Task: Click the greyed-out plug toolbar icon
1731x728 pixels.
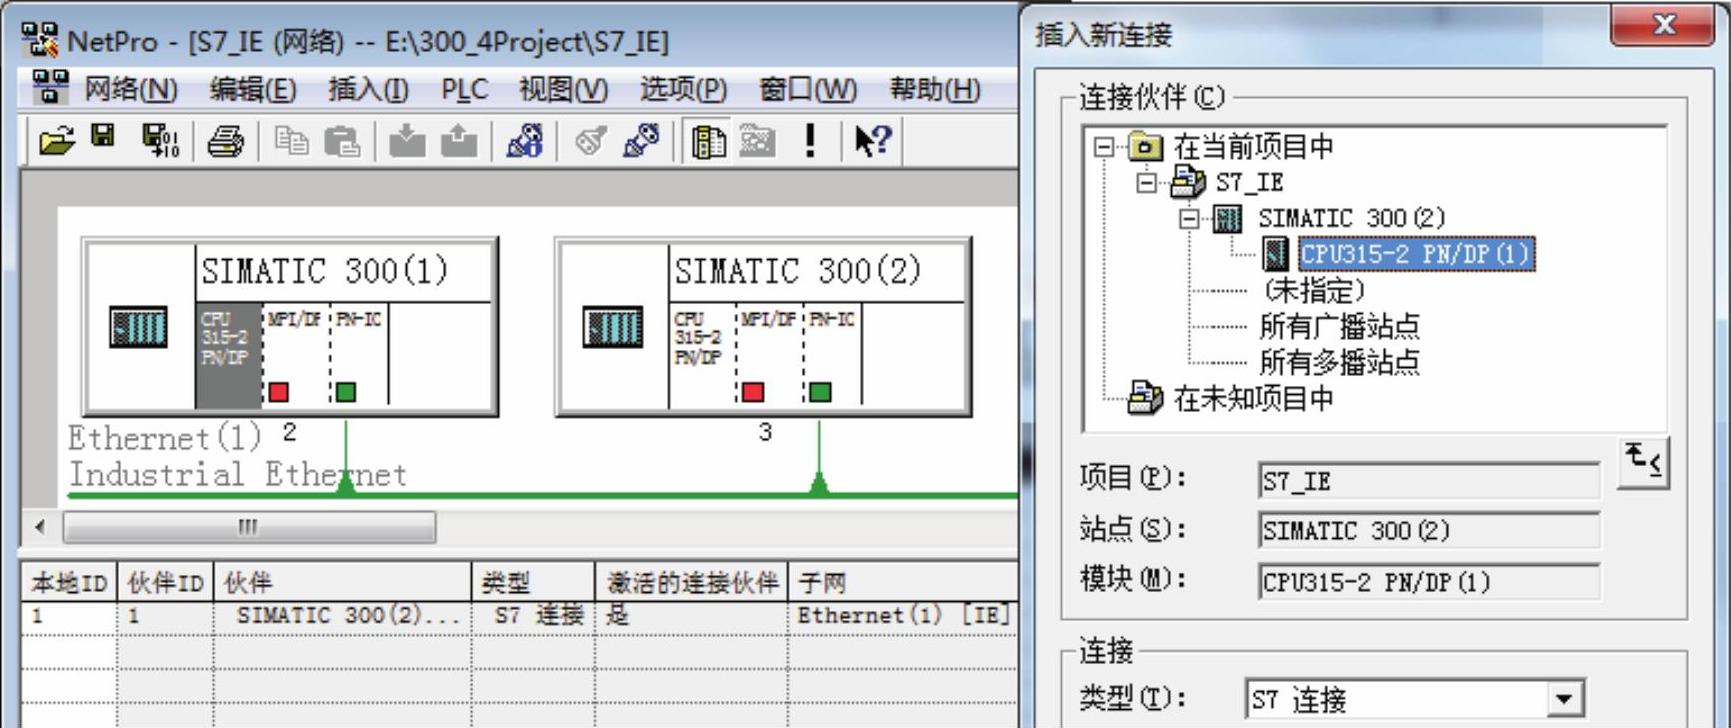Action: pyautogui.click(x=591, y=142)
